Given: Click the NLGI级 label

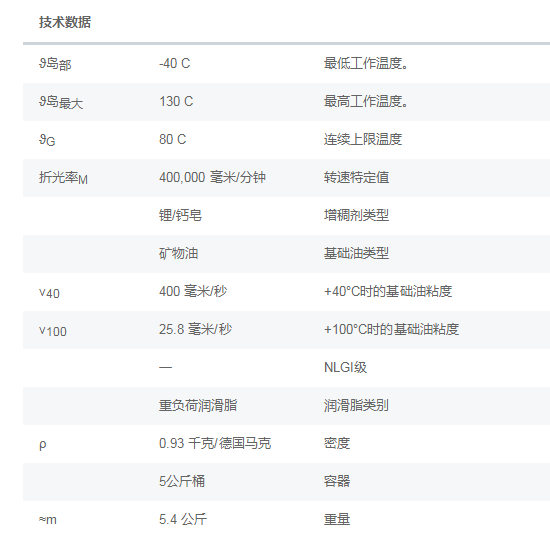Looking at the screenshot, I should coord(345,367).
